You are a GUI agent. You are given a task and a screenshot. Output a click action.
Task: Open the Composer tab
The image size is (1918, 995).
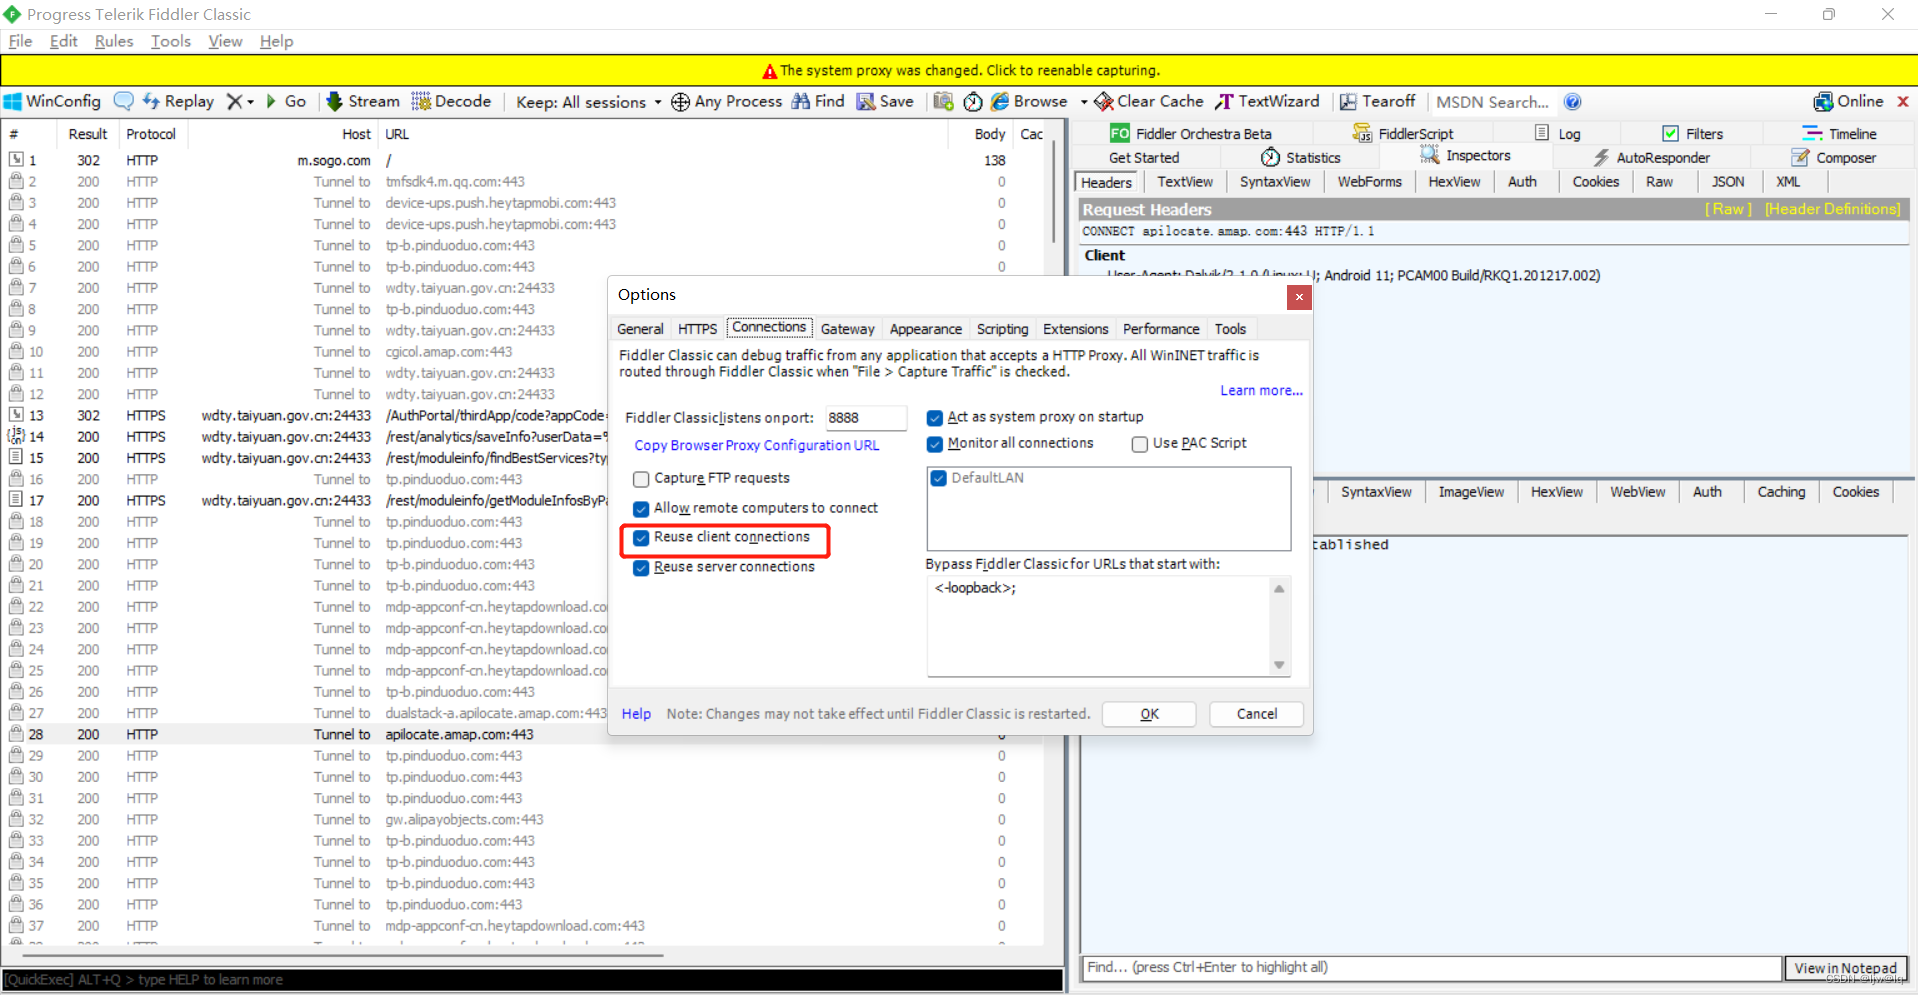point(1834,157)
